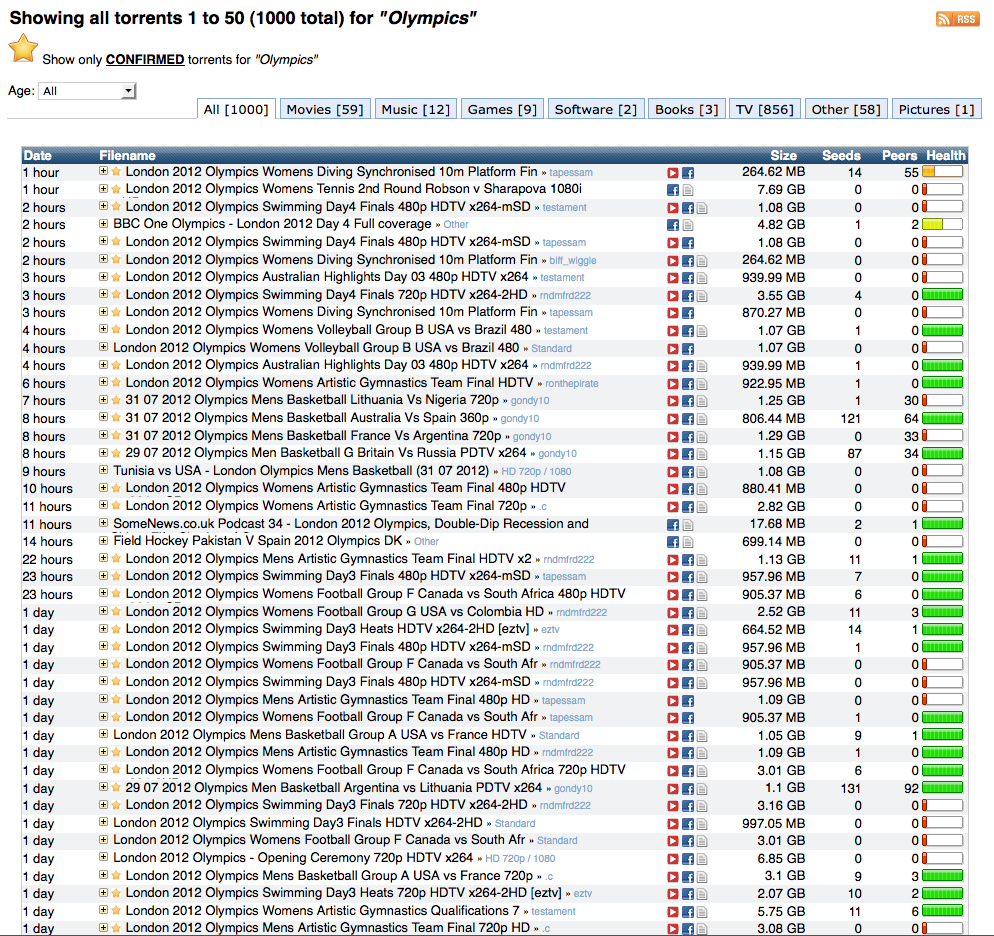Click the 5.75 GB size cell
The height and width of the screenshot is (936, 994).
click(x=781, y=911)
